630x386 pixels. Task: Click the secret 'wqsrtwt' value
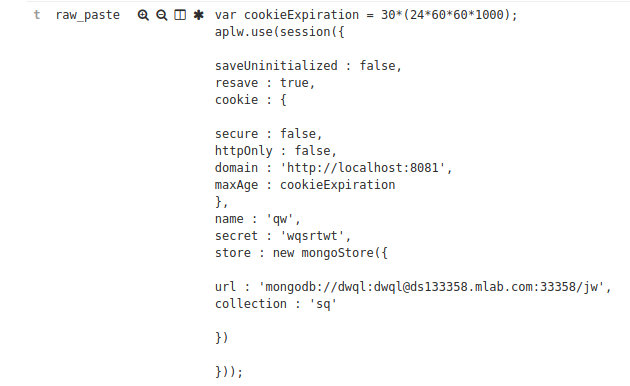pos(315,236)
